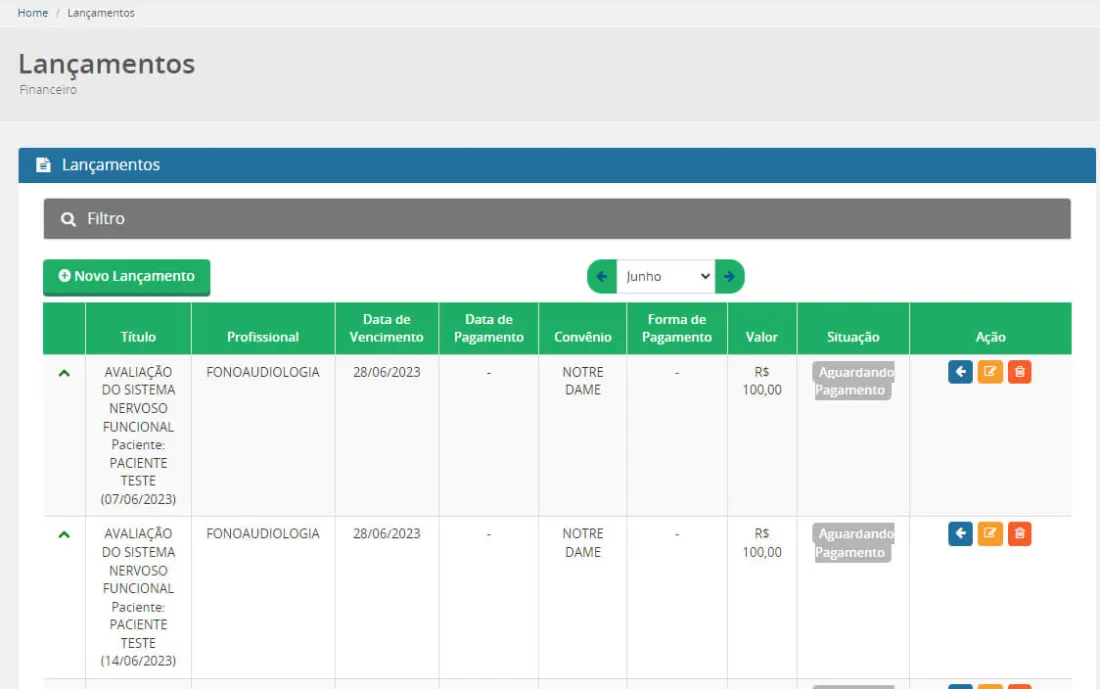Viewport: 1100px width, 689px height.
Task: Collapse the 14/06/2023 row with the green chevron
Action: tap(64, 535)
